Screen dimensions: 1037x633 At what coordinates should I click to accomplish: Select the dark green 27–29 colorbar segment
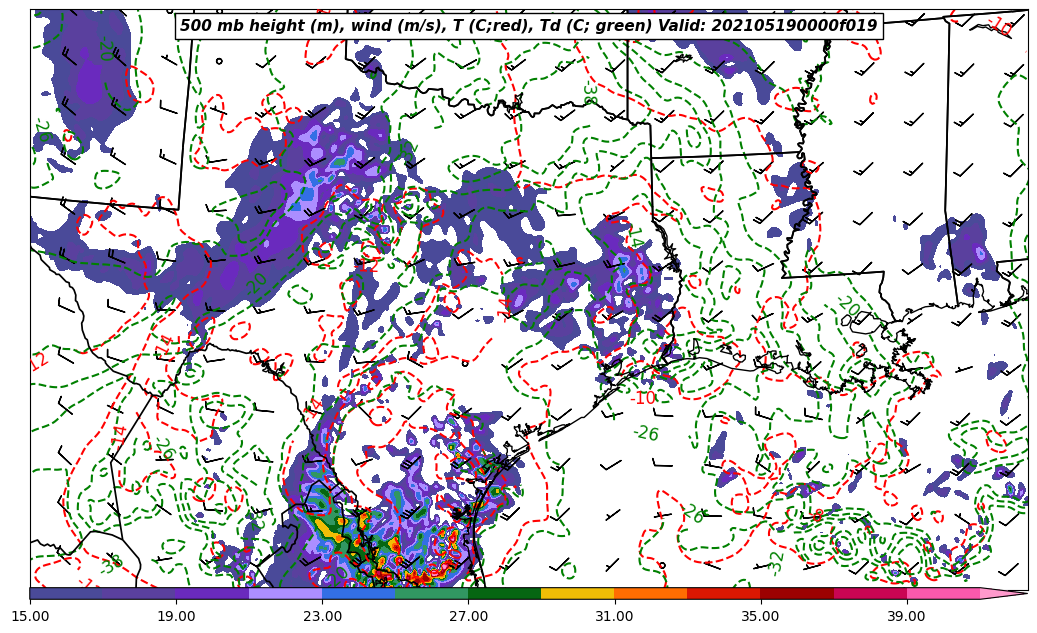coord(504,593)
